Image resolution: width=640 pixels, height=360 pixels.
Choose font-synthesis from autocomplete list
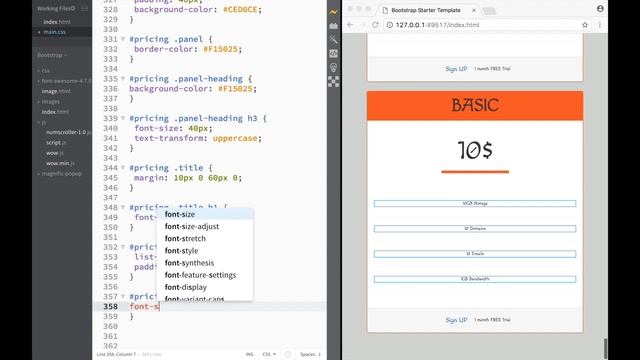point(205,263)
